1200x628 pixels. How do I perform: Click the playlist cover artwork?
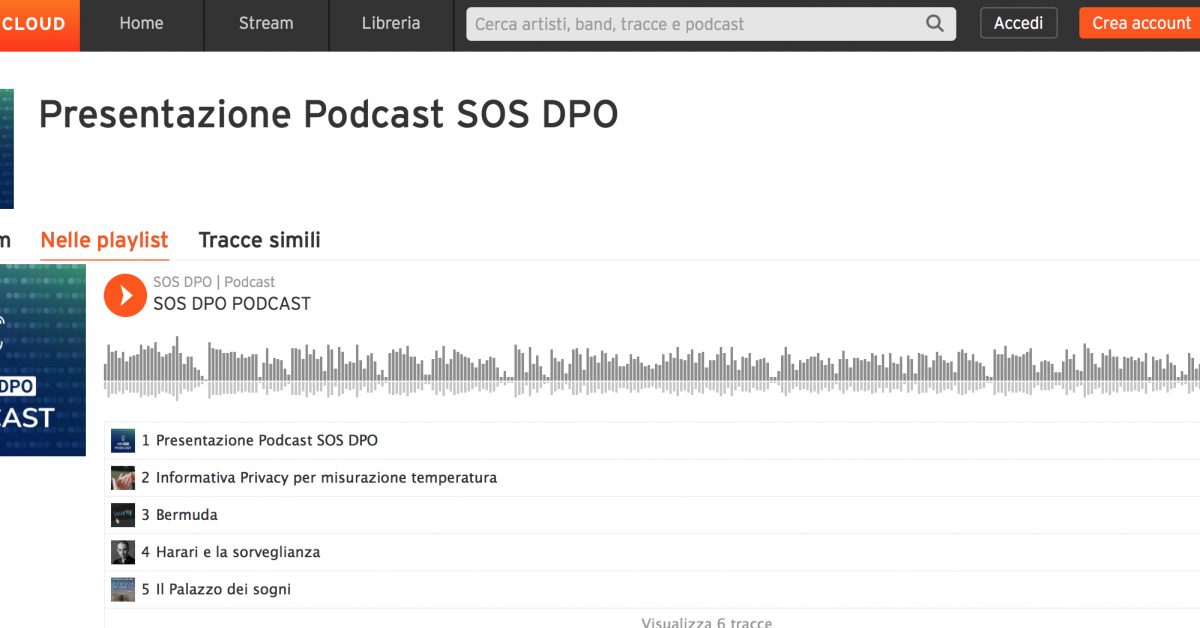point(43,360)
